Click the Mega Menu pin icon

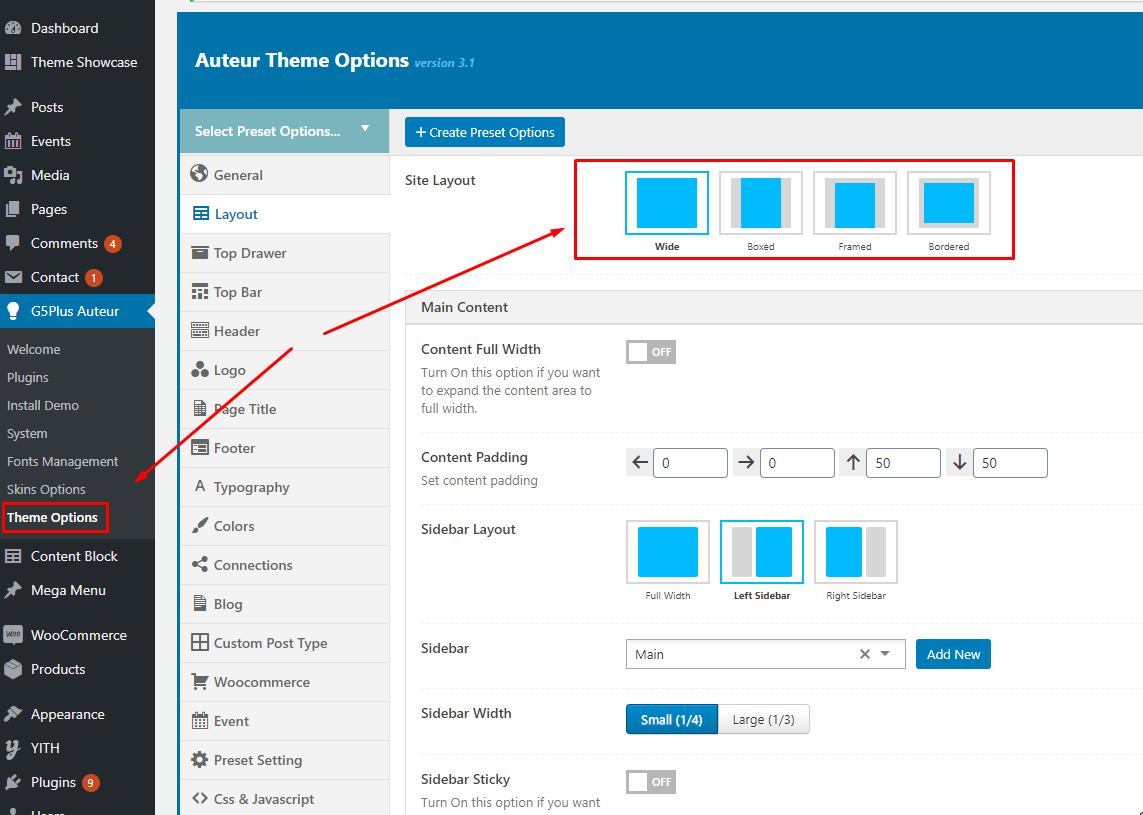pos(12,590)
